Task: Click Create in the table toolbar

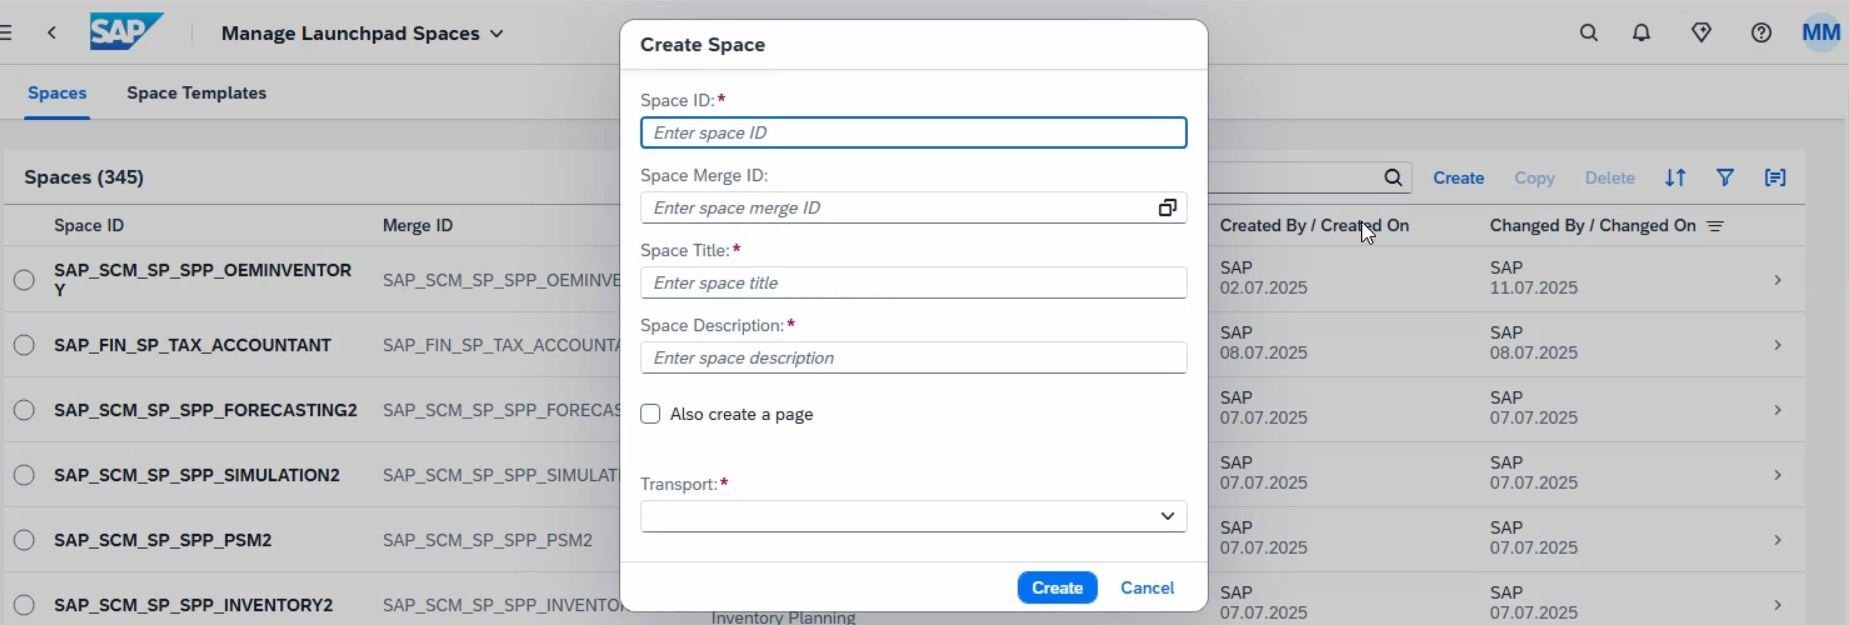Action: point(1458,178)
